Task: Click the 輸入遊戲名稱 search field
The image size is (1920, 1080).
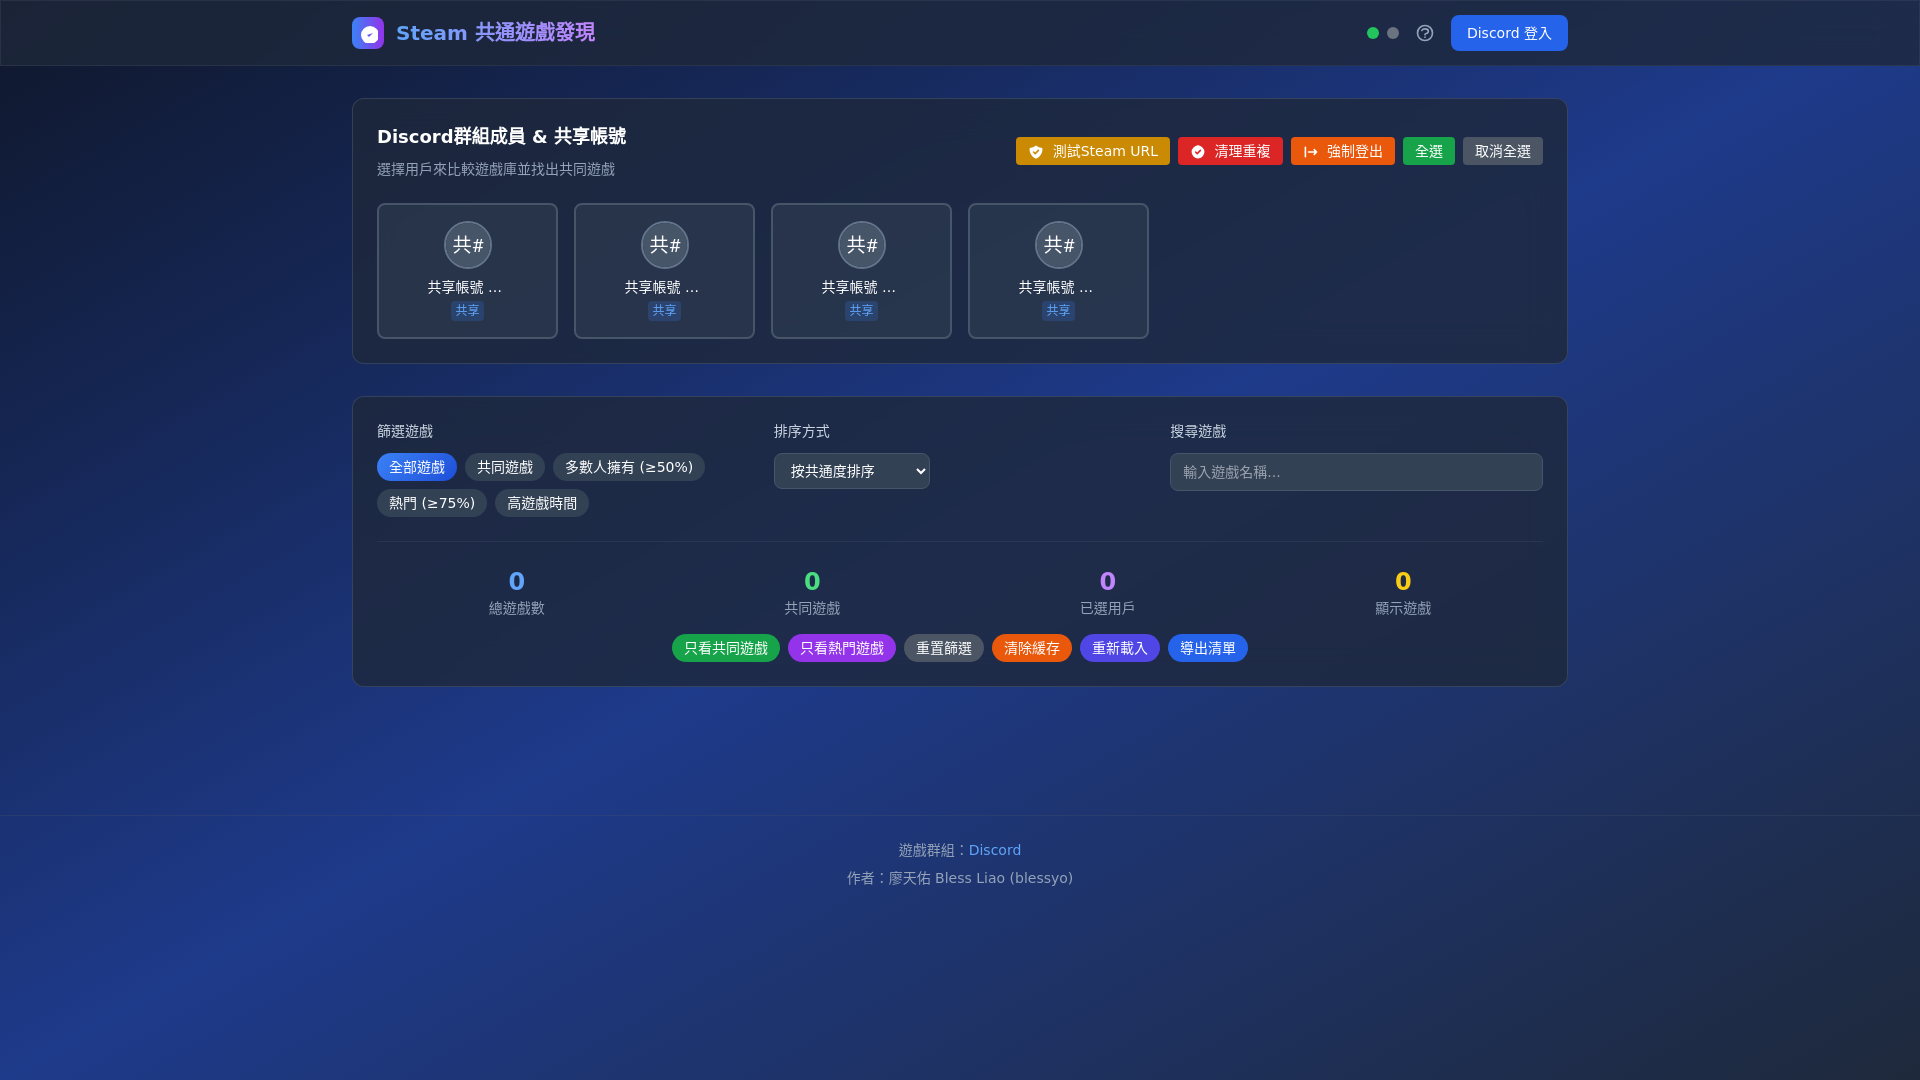Action: tap(1356, 472)
